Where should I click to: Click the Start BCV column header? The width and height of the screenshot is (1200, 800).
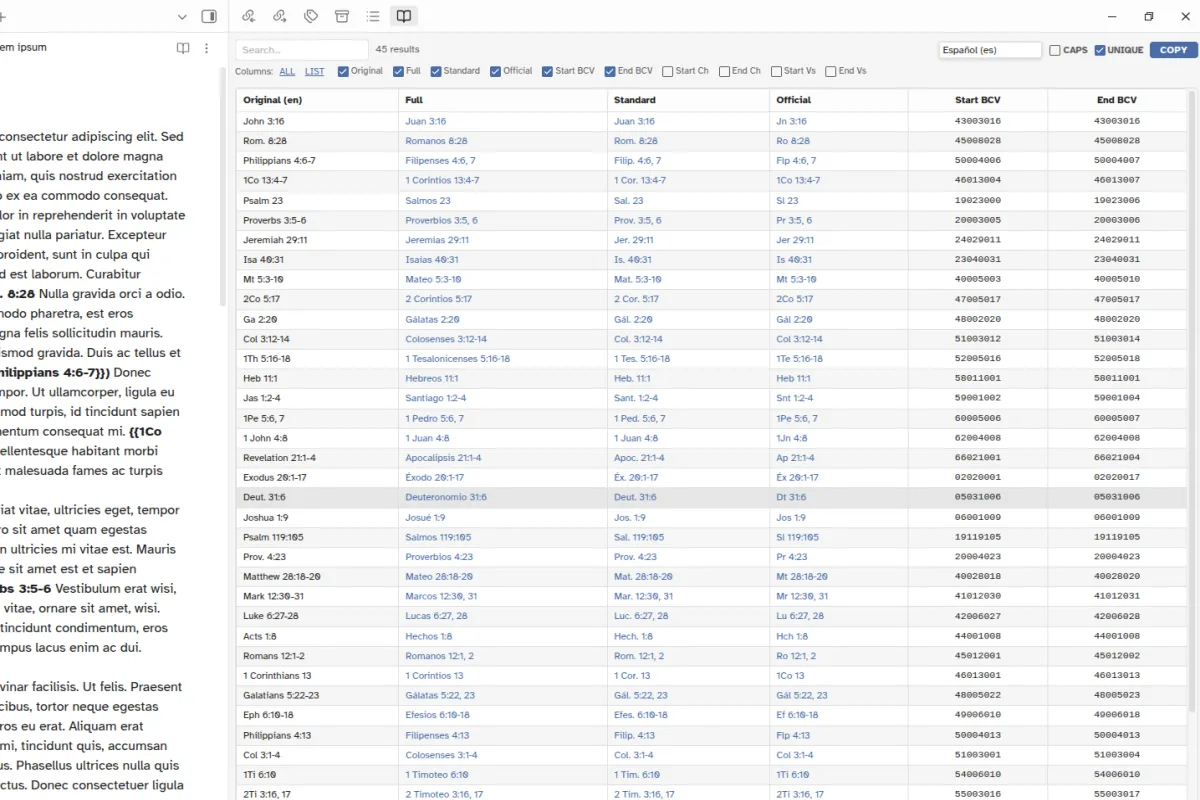click(978, 100)
